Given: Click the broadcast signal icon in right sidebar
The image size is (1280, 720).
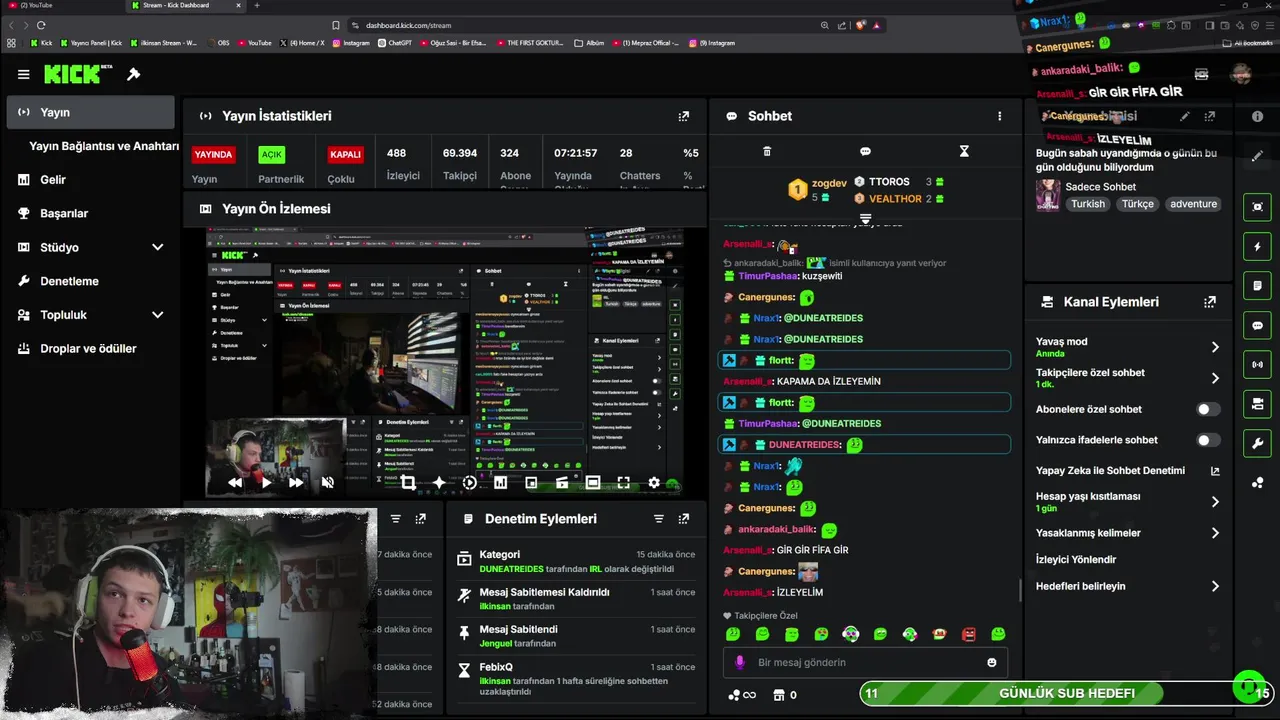Looking at the screenshot, I should click(1257, 365).
